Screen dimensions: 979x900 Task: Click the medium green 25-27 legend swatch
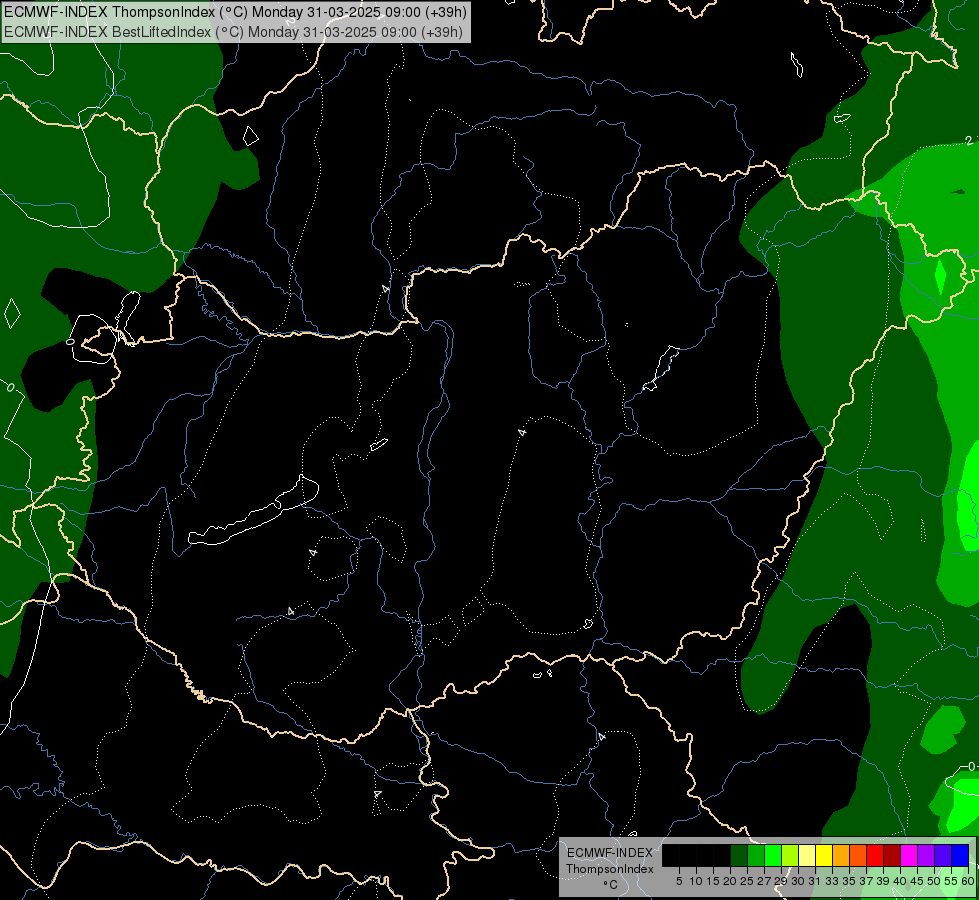click(x=756, y=855)
